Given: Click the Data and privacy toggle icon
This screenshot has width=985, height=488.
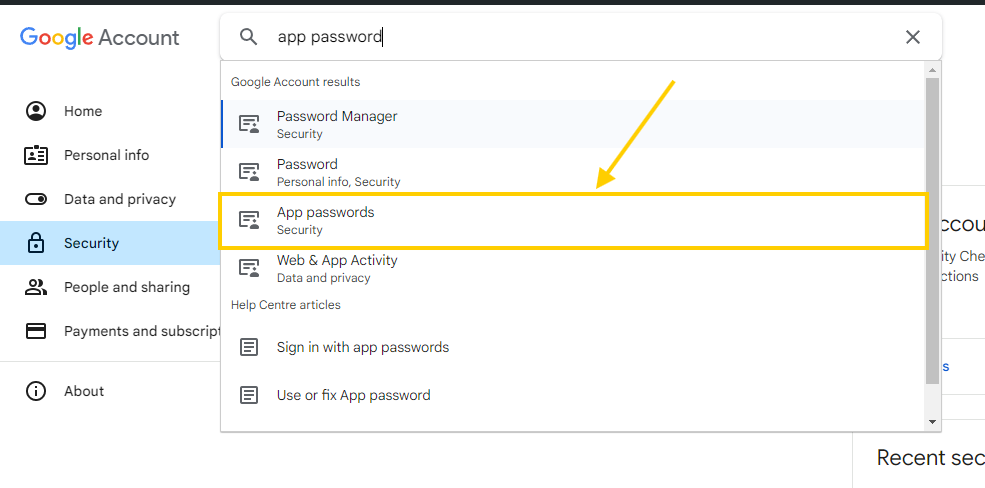Looking at the screenshot, I should click(36, 199).
